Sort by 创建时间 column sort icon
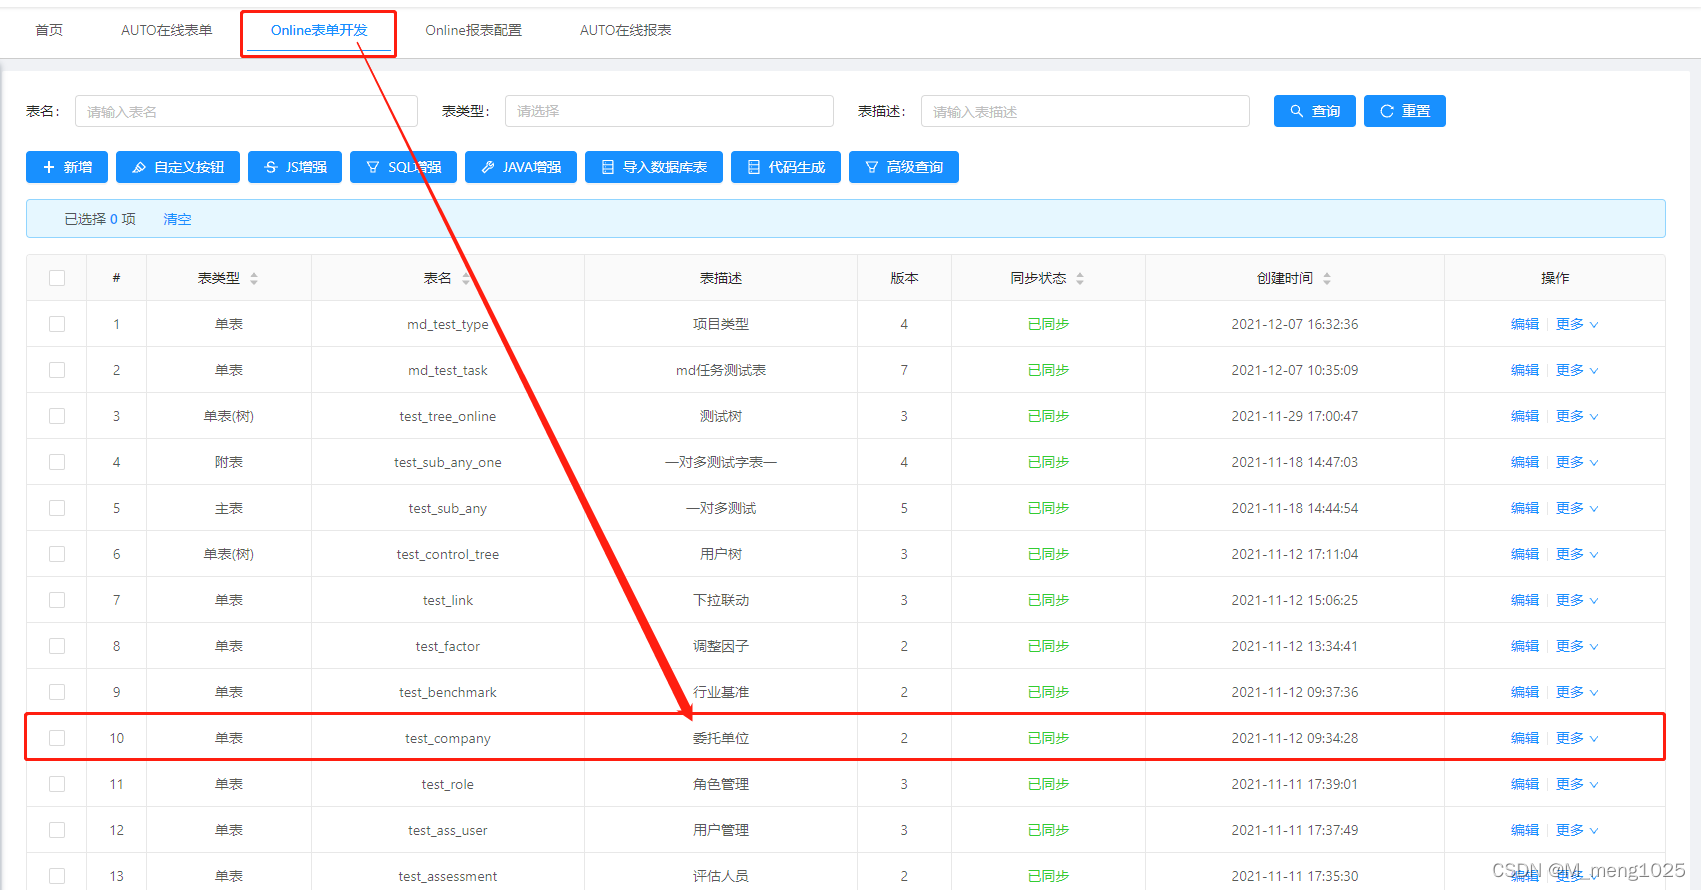1701x890 pixels. [x=1327, y=278]
